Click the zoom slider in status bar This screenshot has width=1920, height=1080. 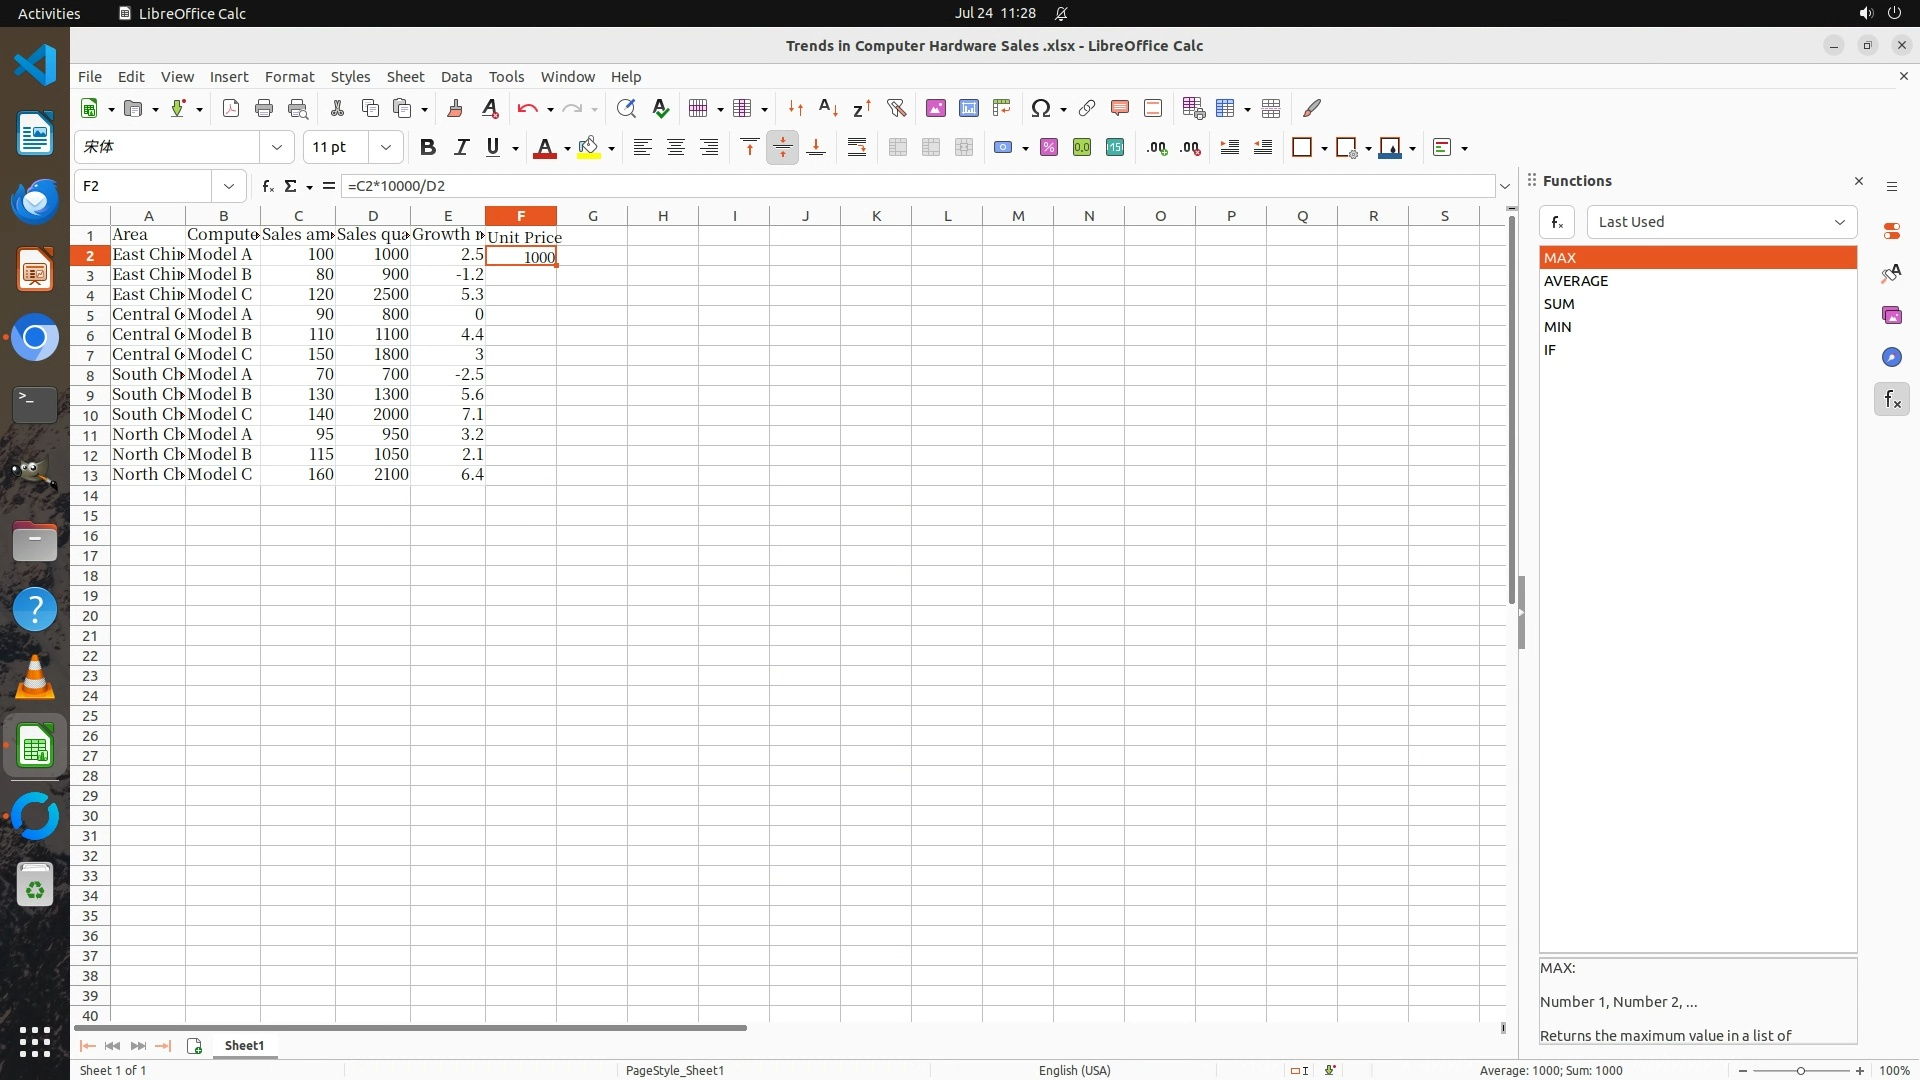[1800, 1070]
